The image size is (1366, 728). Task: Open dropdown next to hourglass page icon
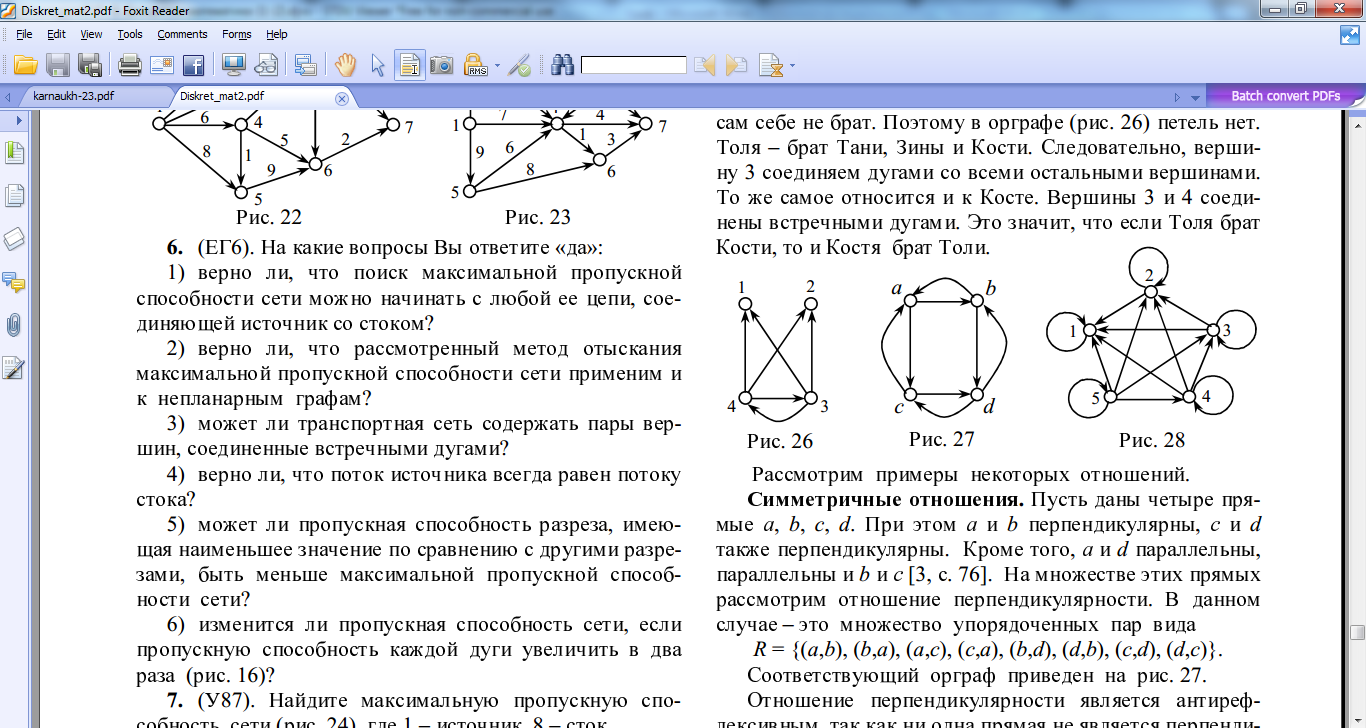(792, 67)
